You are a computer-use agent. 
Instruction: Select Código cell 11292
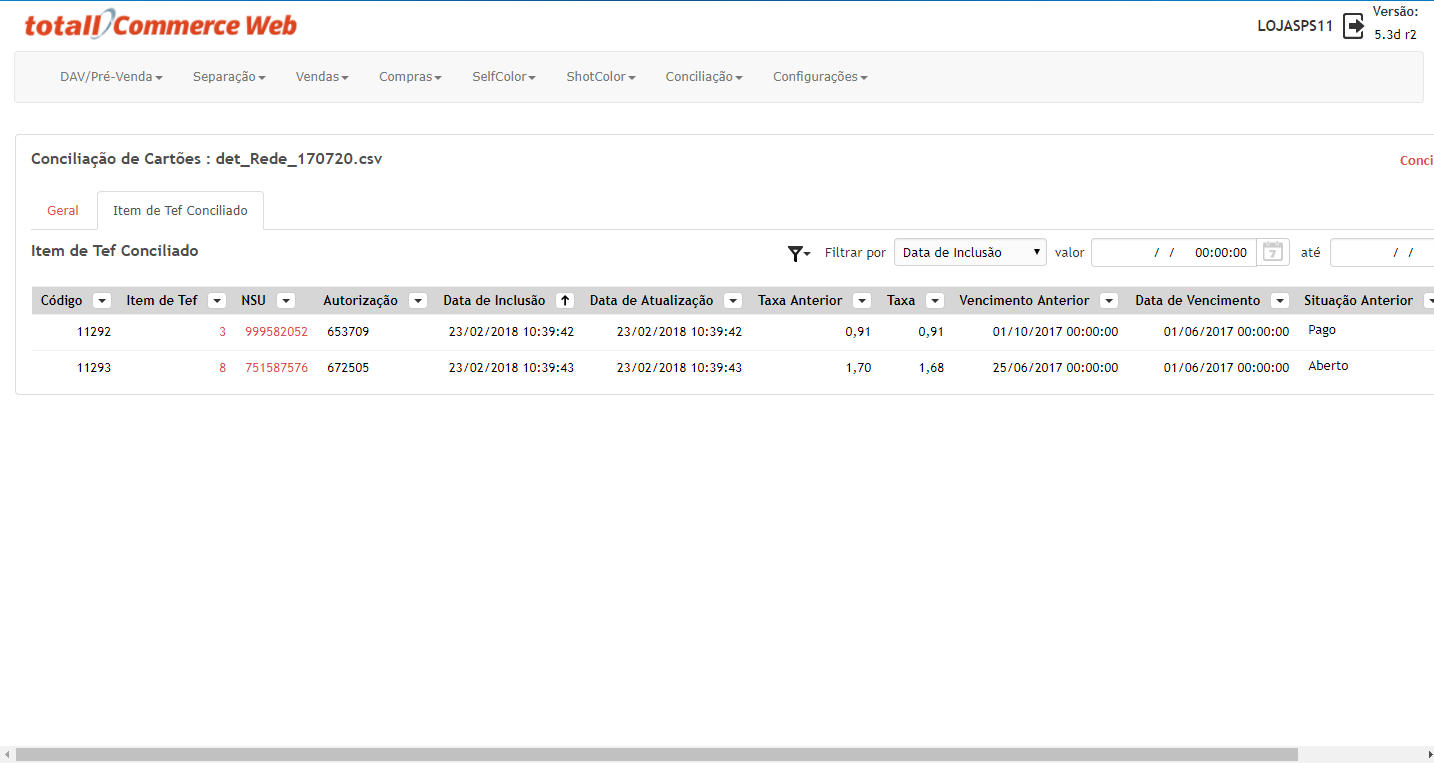[94, 331]
